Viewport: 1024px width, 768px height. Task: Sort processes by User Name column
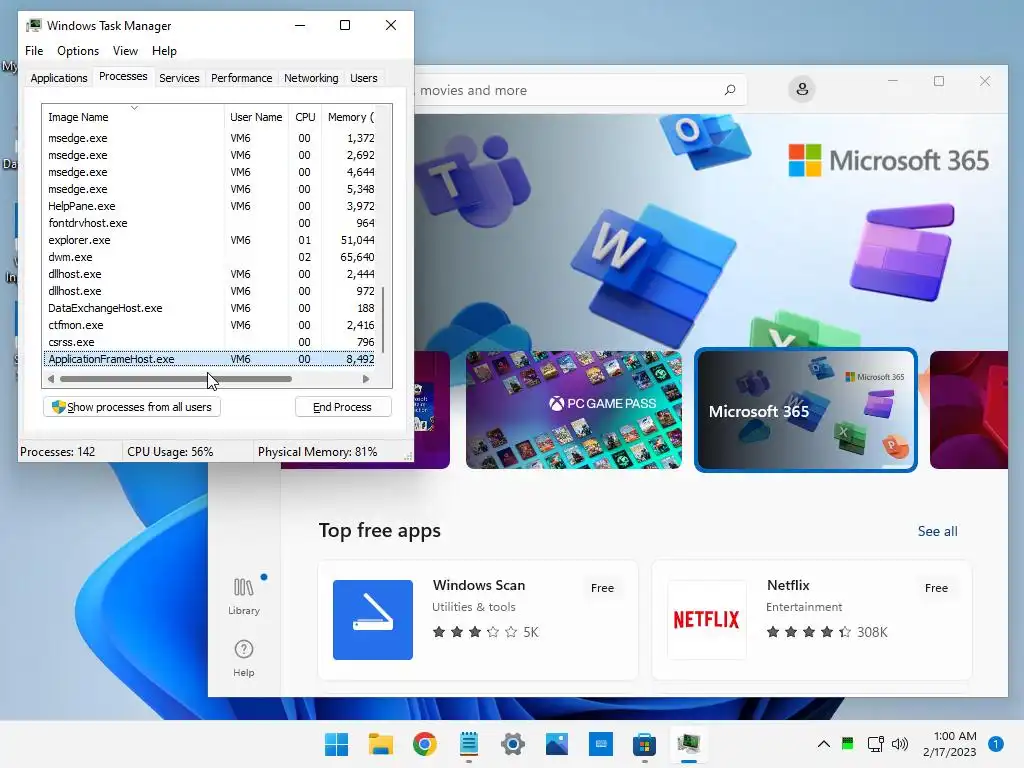(256, 117)
